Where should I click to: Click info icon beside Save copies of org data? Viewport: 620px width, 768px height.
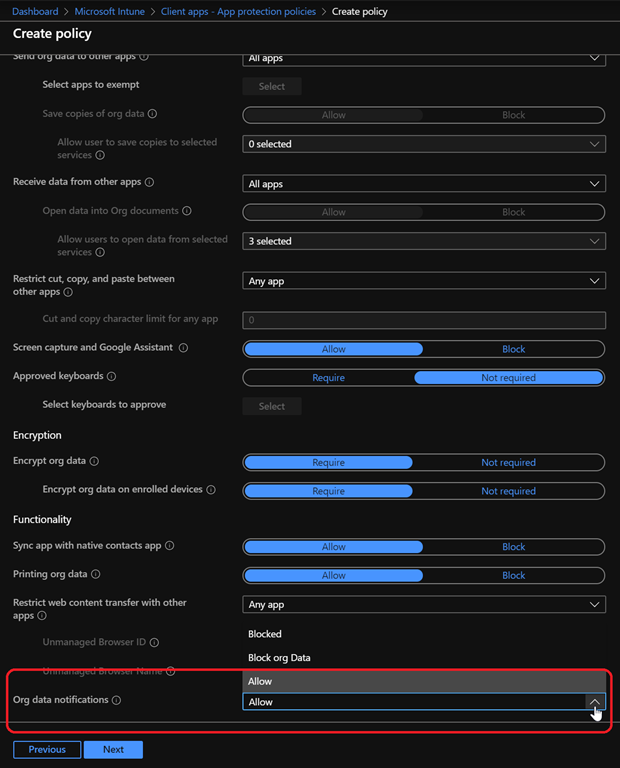(152, 115)
